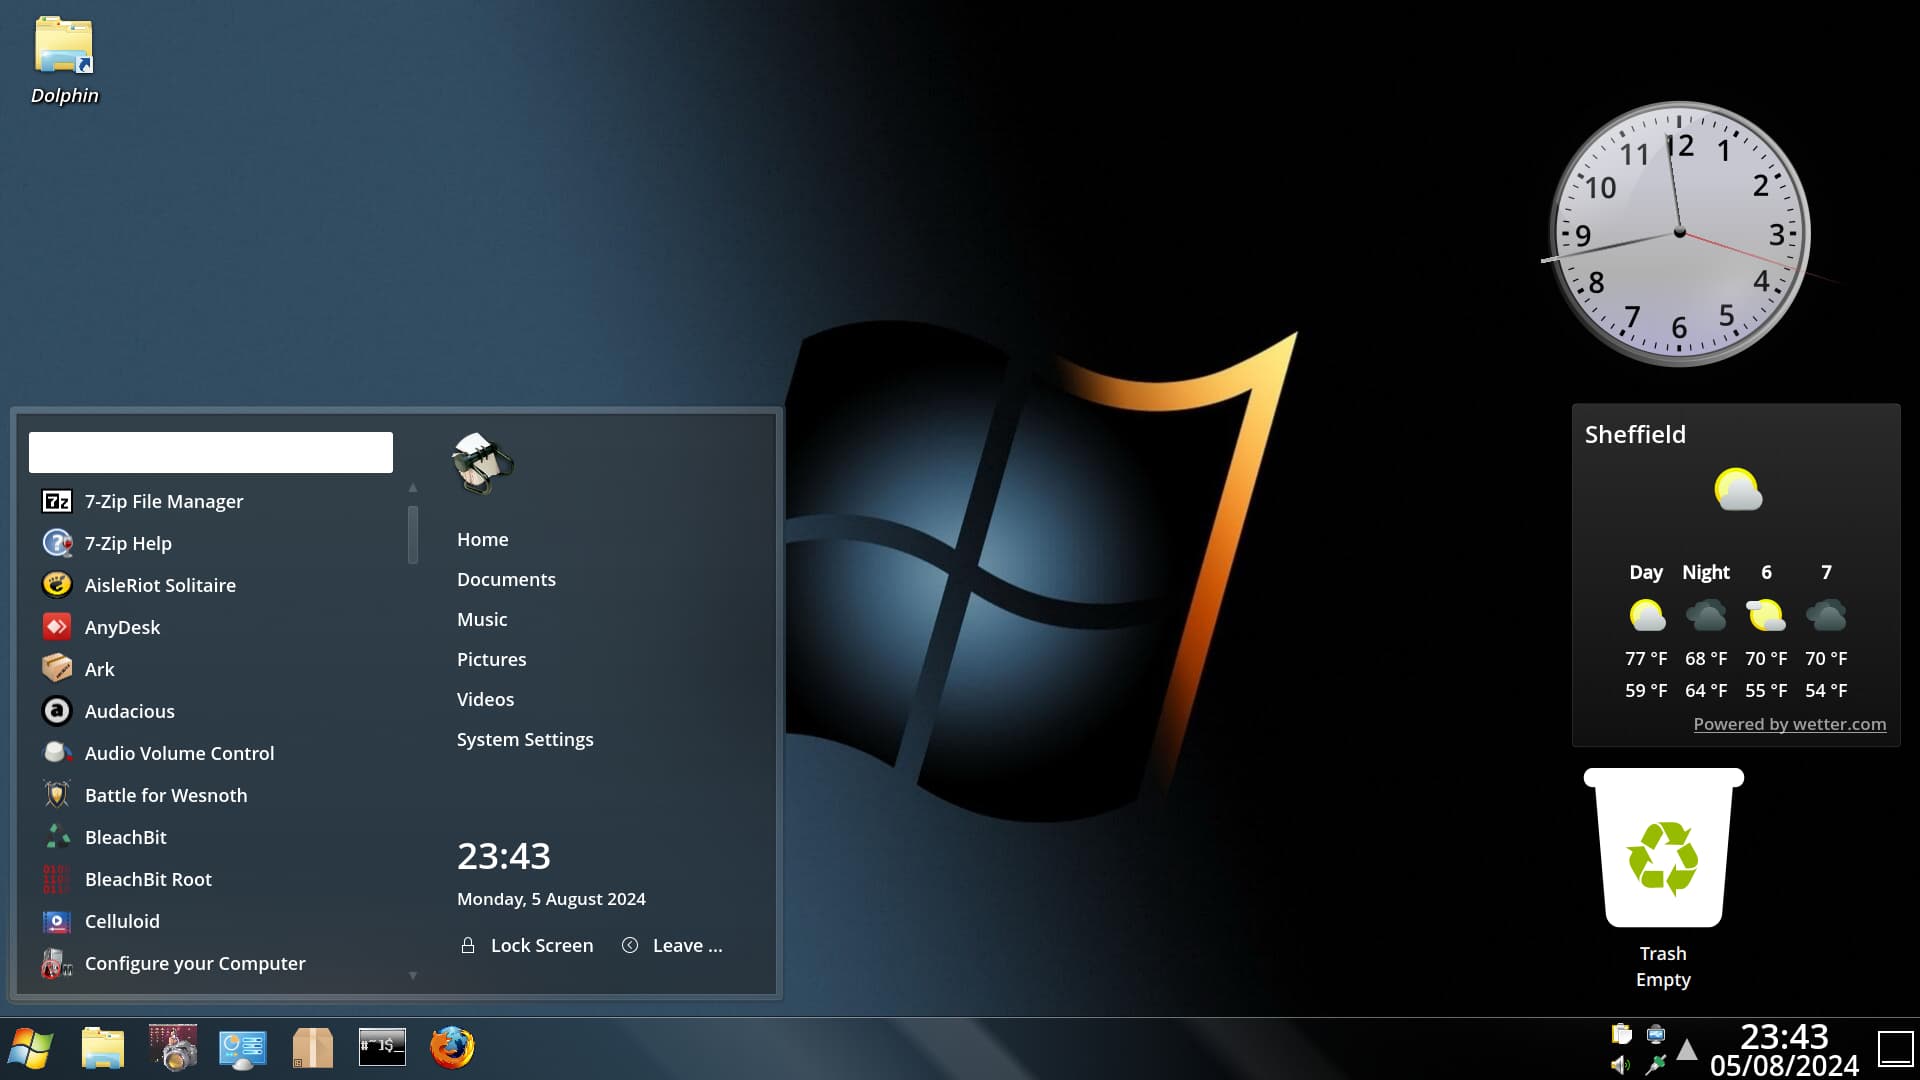This screenshot has width=1920, height=1080.
Task: Open BleachBit Root entry
Action: coord(216,879)
